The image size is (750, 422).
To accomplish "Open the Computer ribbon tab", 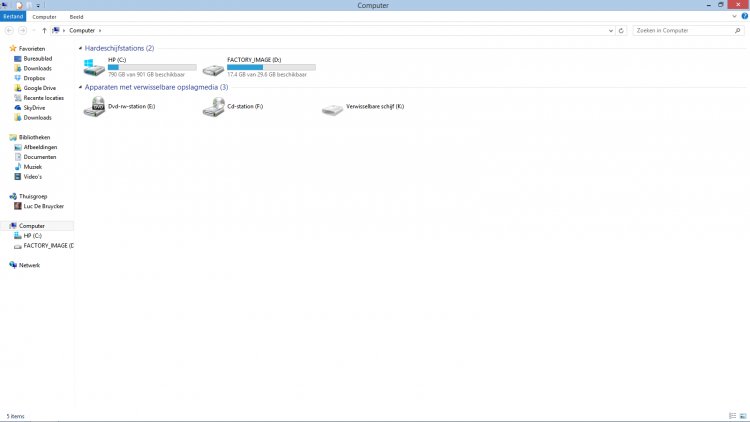I will point(44,17).
